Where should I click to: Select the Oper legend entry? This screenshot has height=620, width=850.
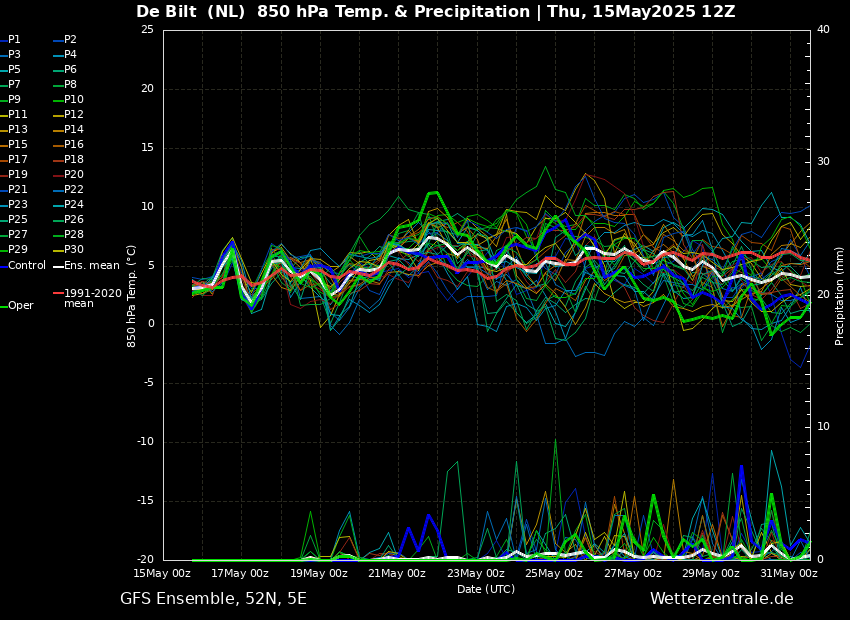pos(20,306)
